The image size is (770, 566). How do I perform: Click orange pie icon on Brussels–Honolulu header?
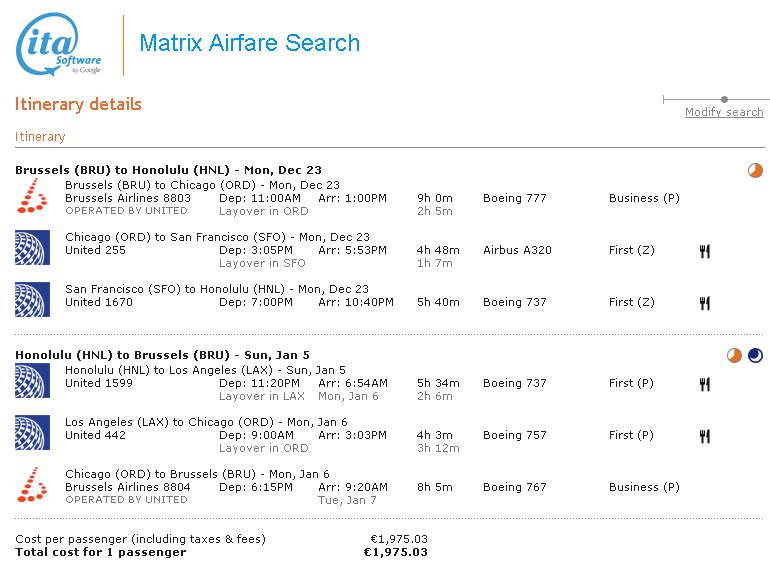pyautogui.click(x=755, y=170)
